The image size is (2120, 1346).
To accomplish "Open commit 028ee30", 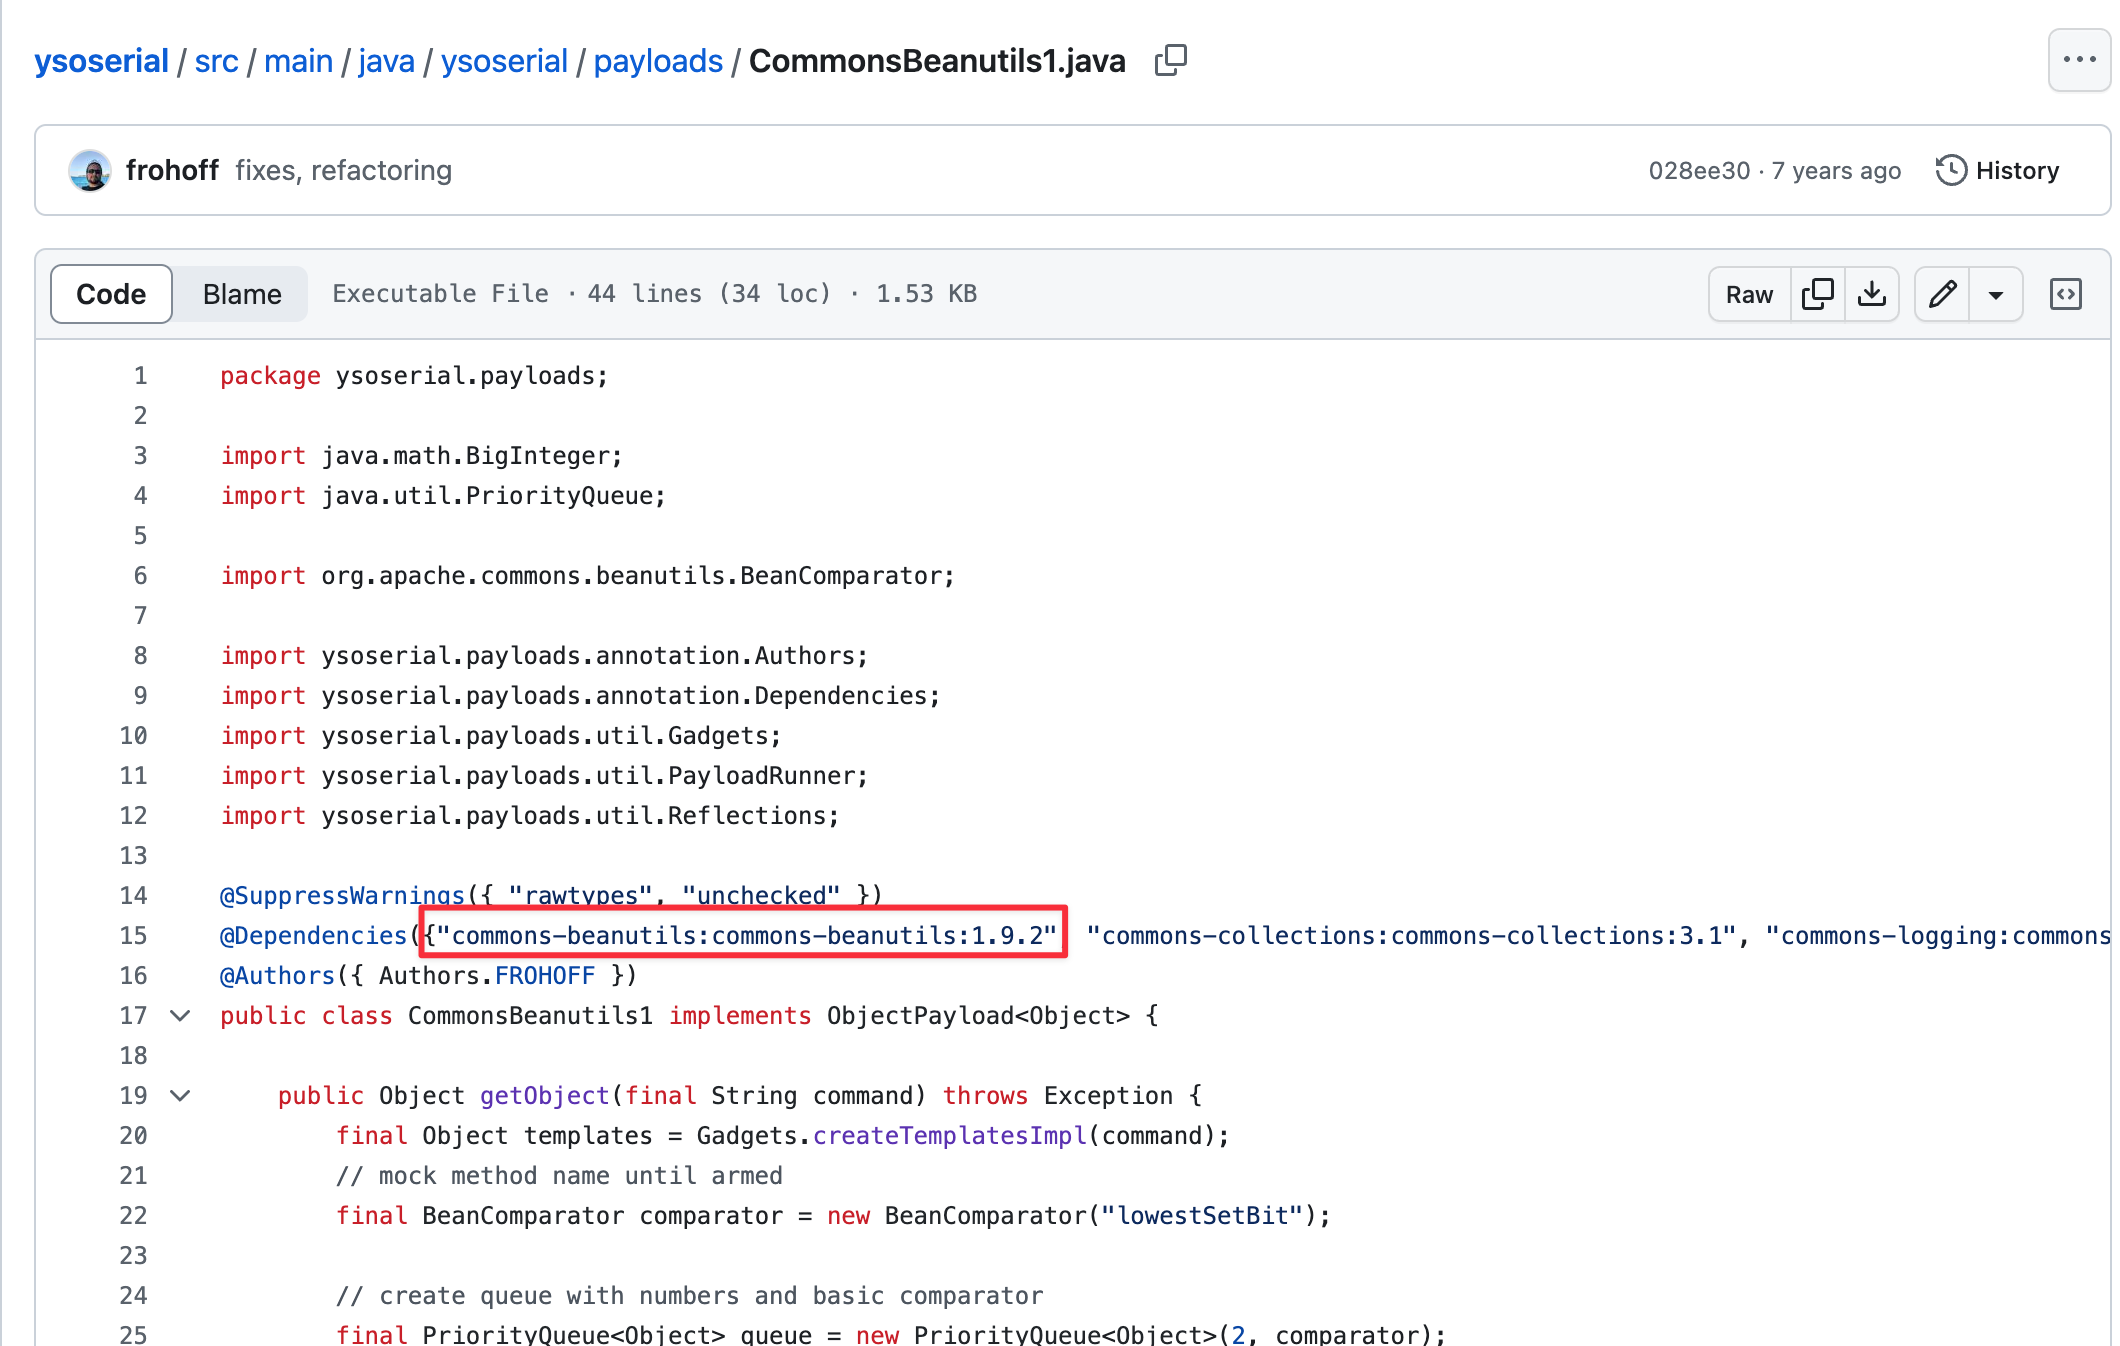I will (x=1699, y=171).
